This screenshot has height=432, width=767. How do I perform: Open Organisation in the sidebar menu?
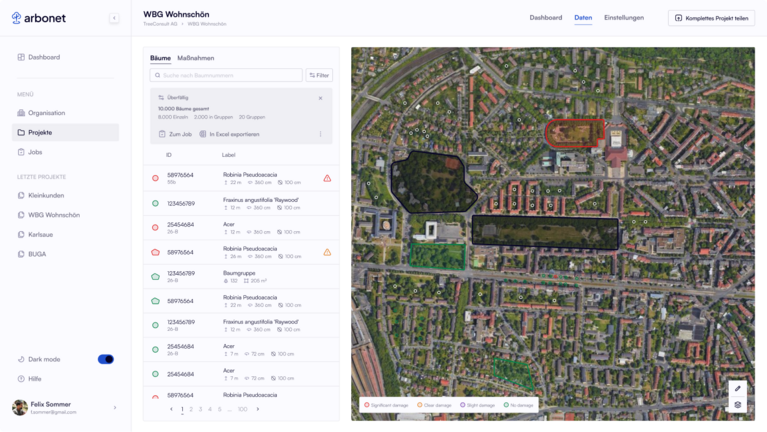click(x=41, y=113)
